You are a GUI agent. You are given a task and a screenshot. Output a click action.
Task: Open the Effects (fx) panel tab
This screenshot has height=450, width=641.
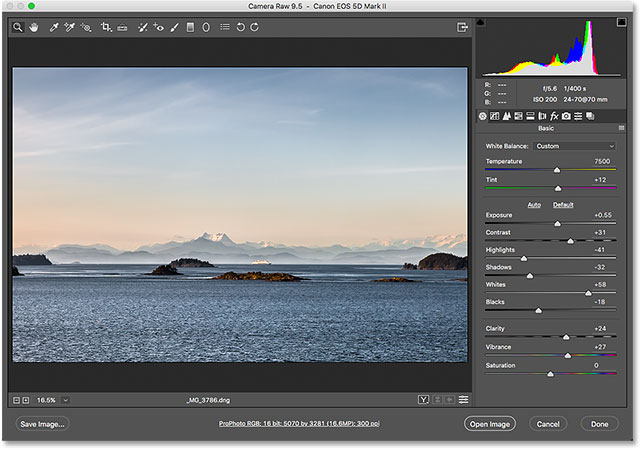click(x=554, y=116)
